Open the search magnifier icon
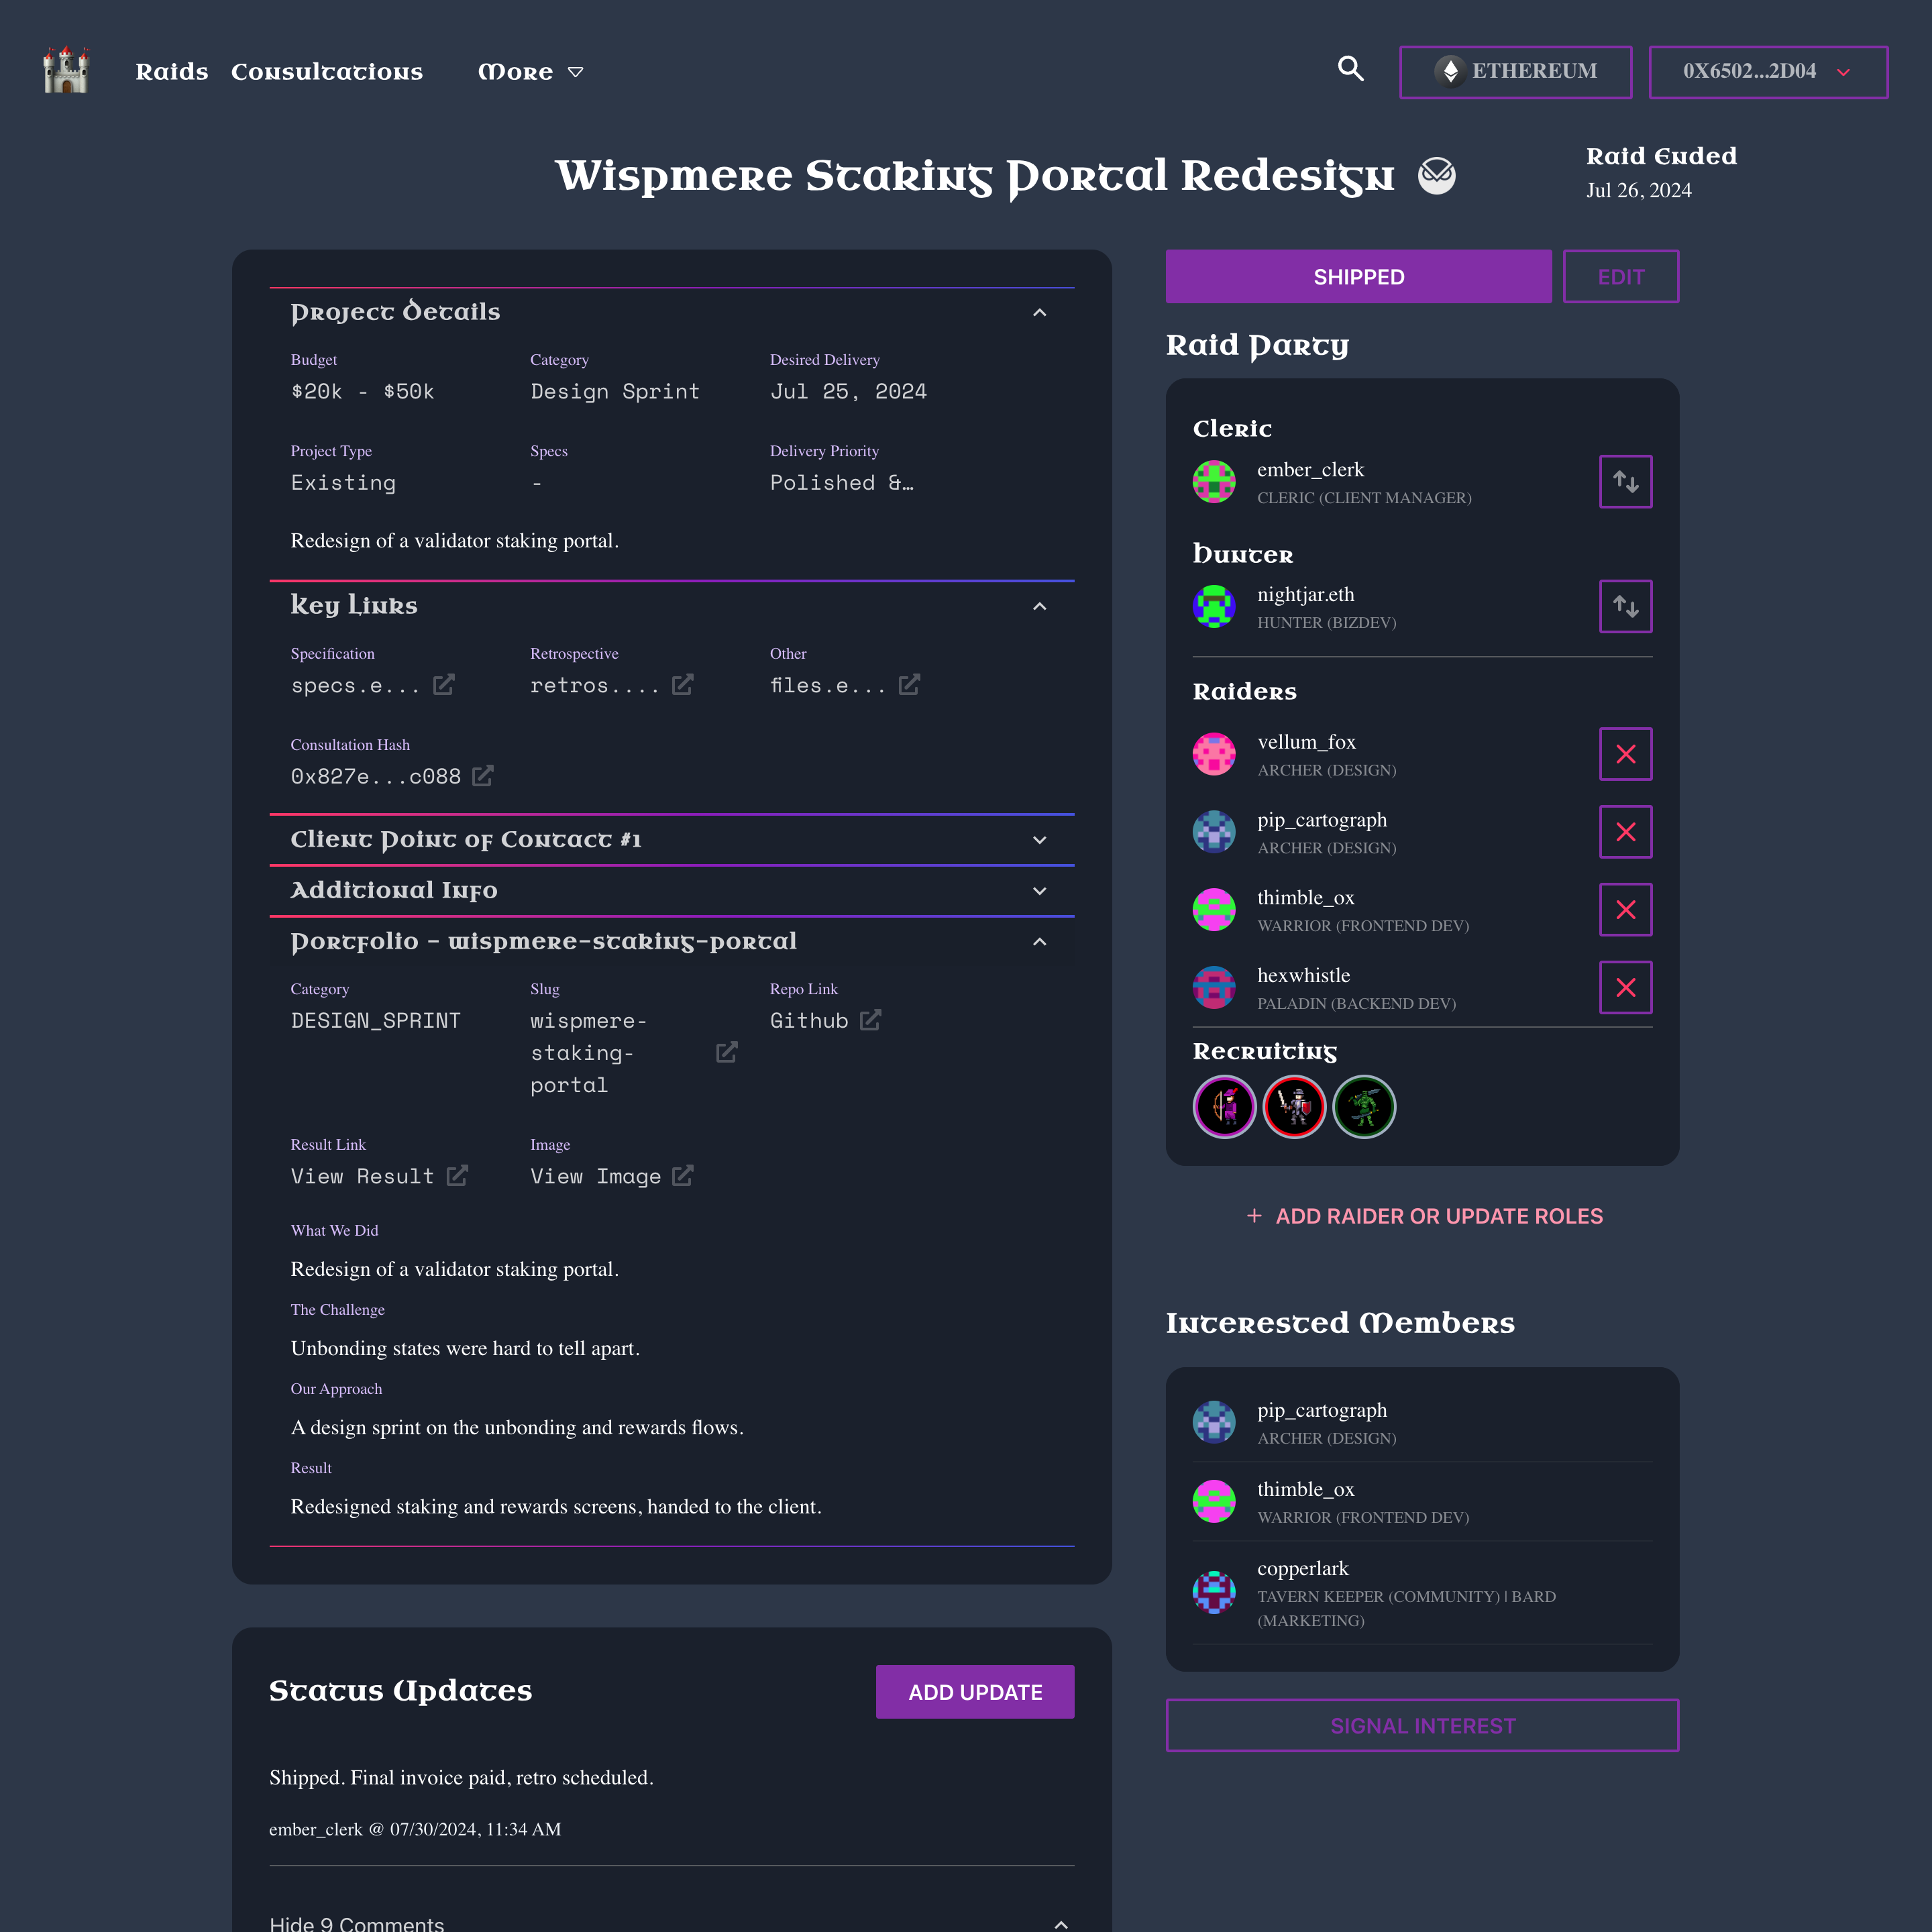 click(1351, 69)
